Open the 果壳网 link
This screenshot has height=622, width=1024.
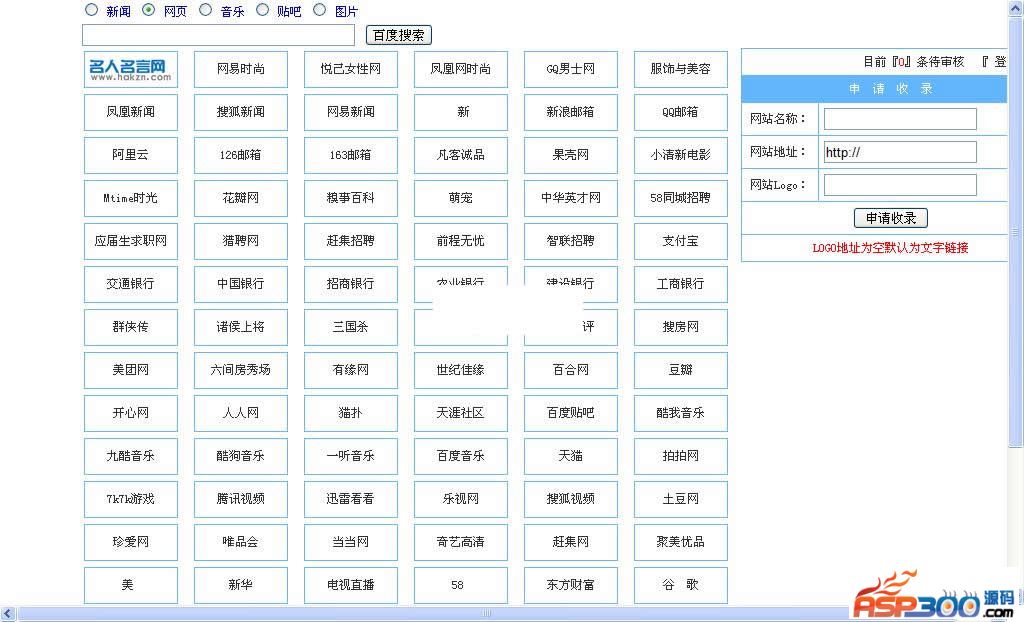(x=571, y=156)
